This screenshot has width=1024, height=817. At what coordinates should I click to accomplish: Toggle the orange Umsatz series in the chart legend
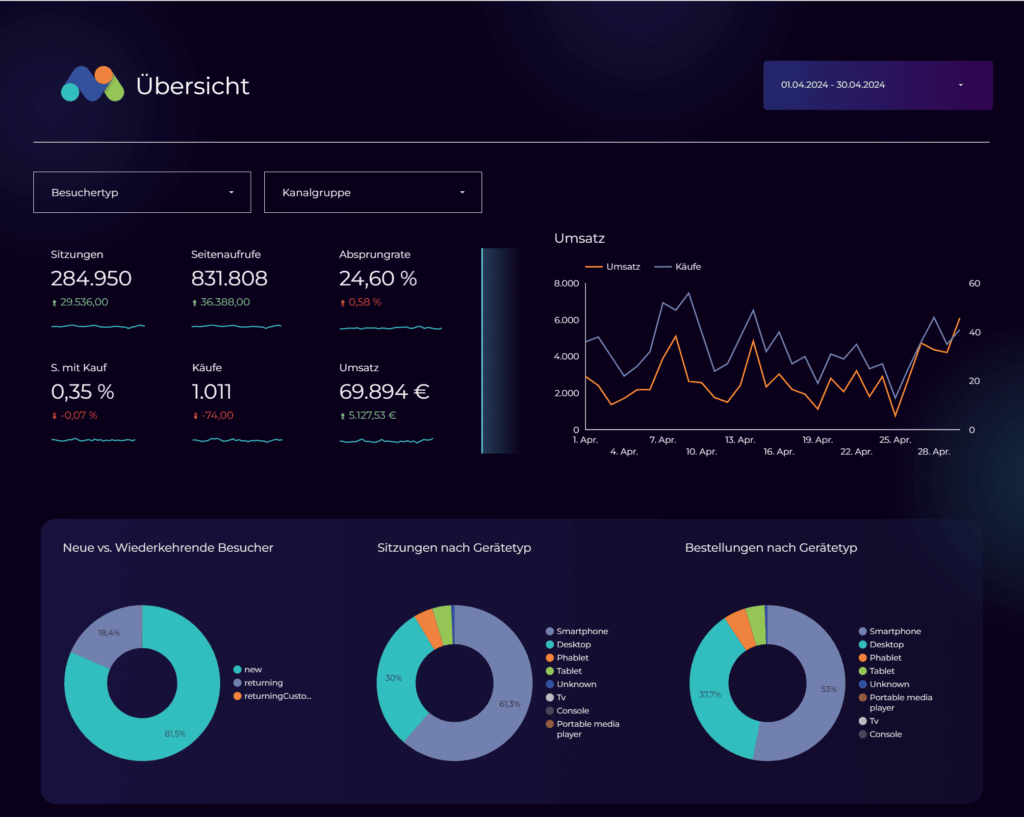coord(612,267)
